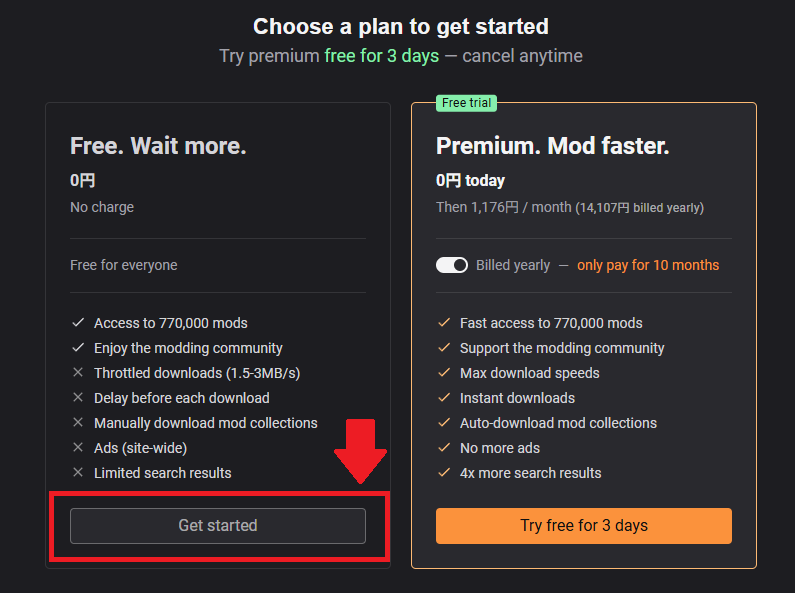Click the checkmark beside Enjoy the modding community

(78, 348)
